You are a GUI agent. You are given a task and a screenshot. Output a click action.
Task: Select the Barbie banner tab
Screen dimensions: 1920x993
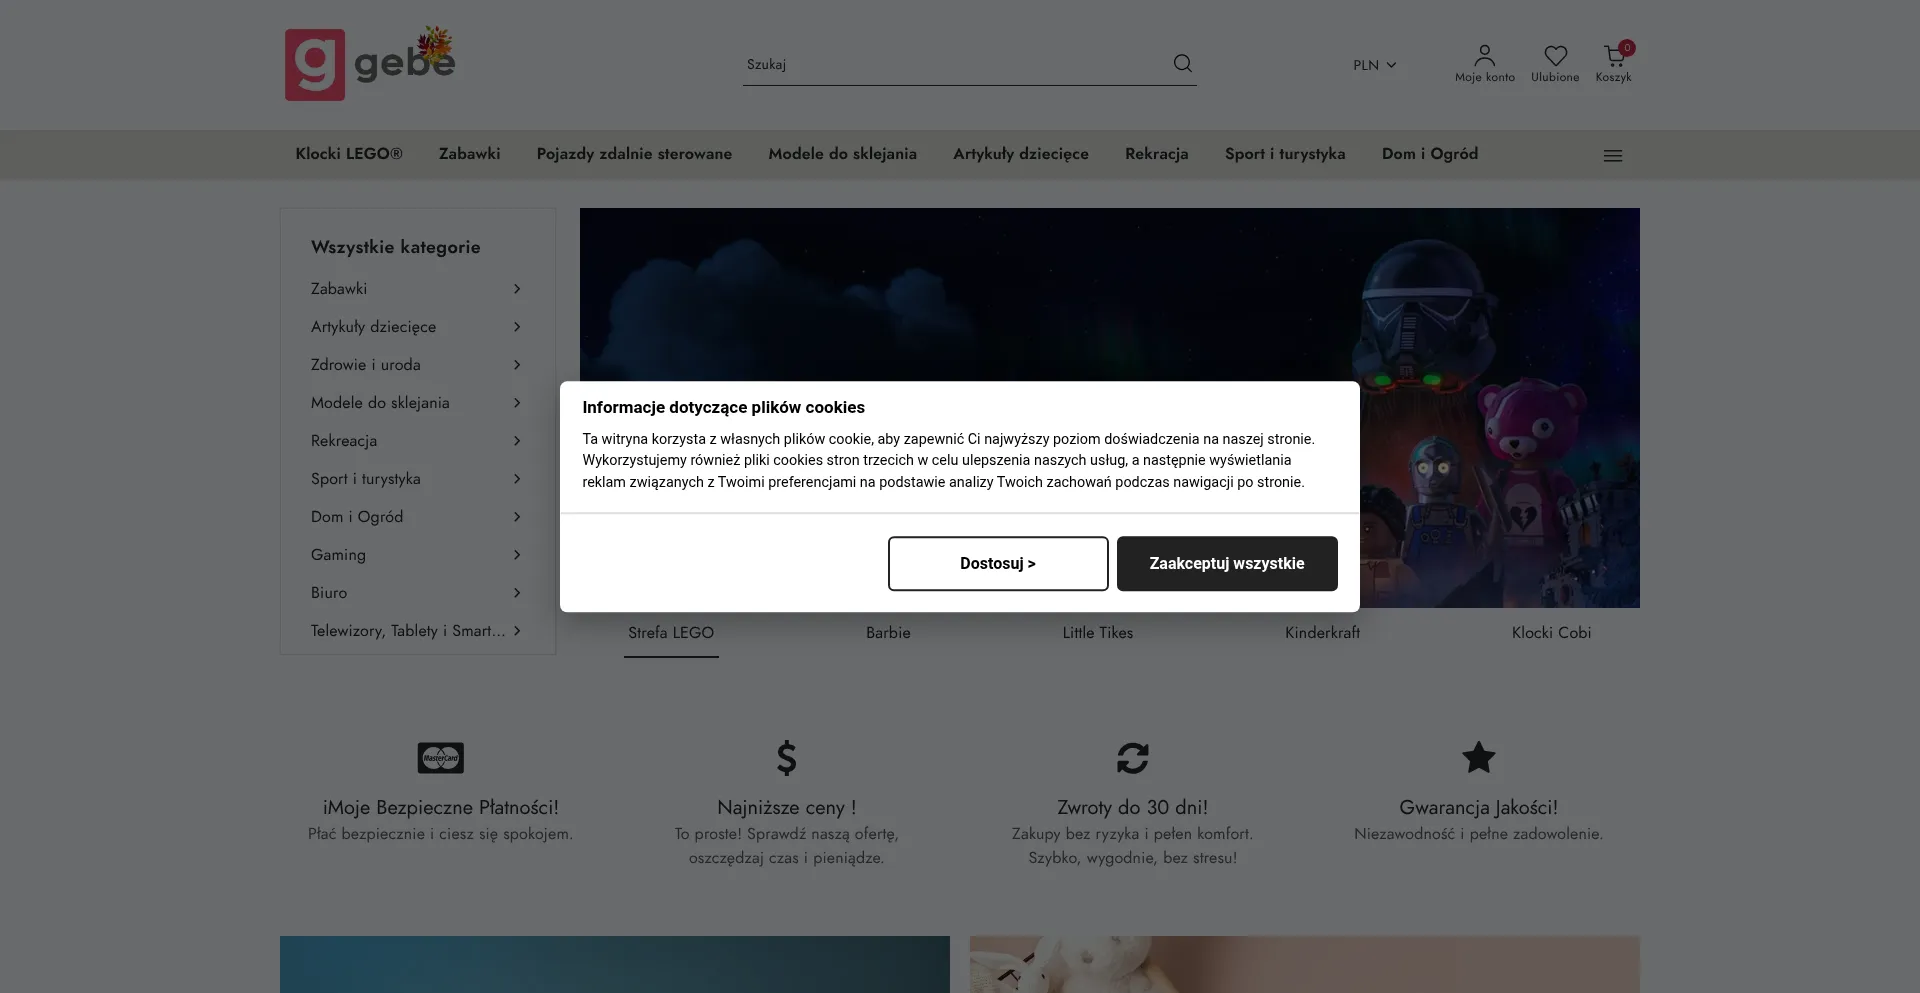tap(887, 633)
